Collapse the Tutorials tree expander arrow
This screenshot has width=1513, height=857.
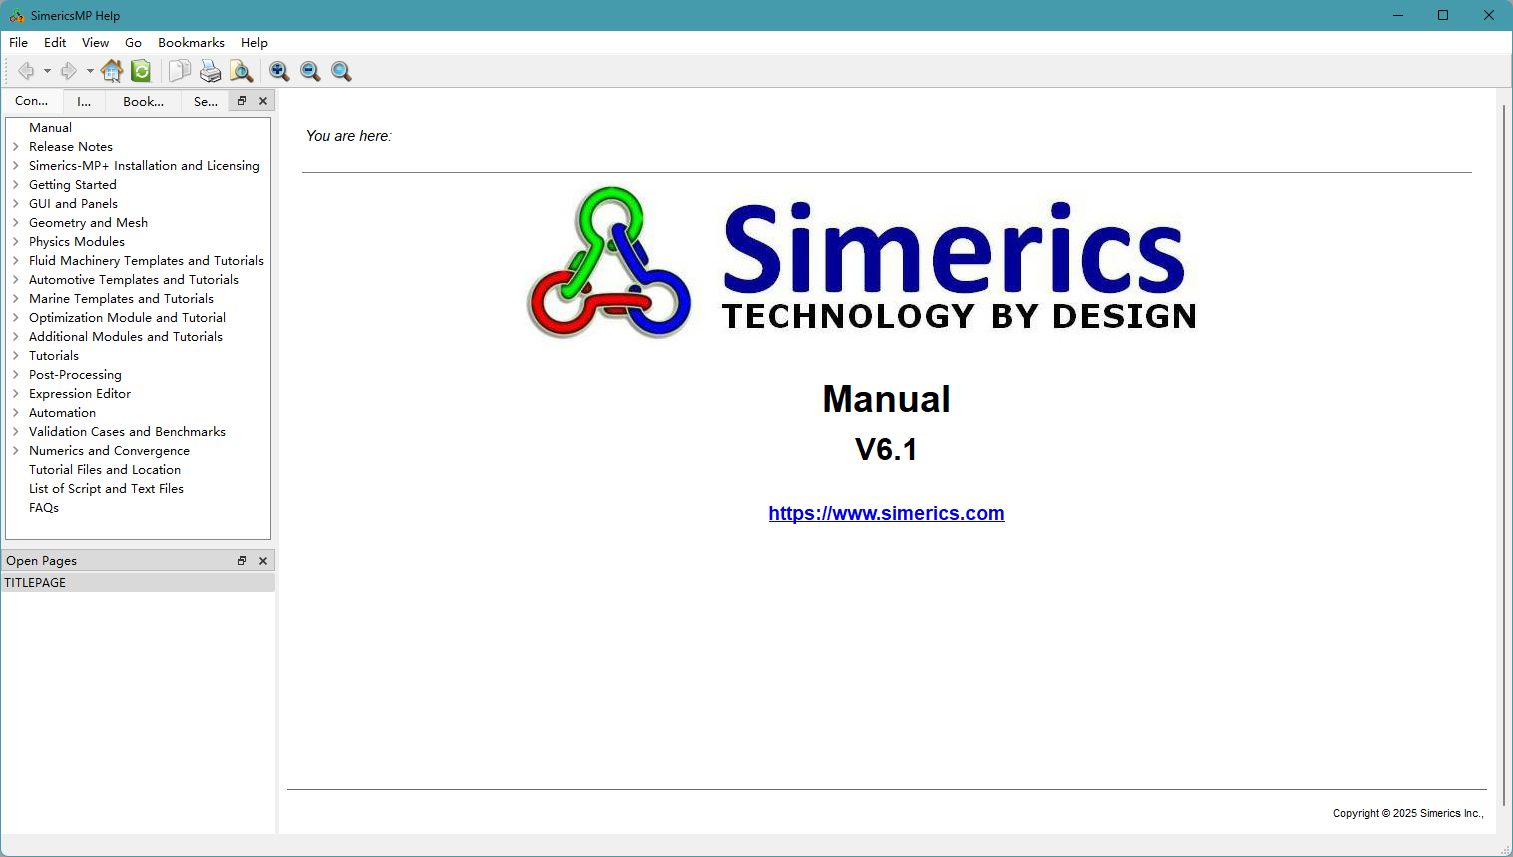click(15, 355)
